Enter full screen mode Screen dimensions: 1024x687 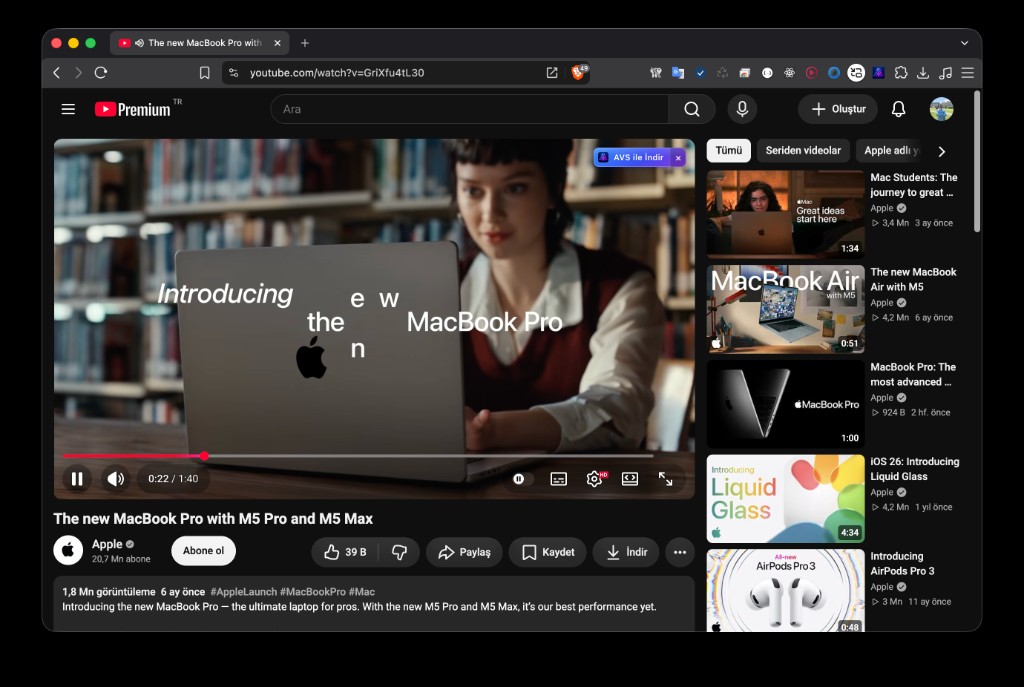click(x=665, y=479)
